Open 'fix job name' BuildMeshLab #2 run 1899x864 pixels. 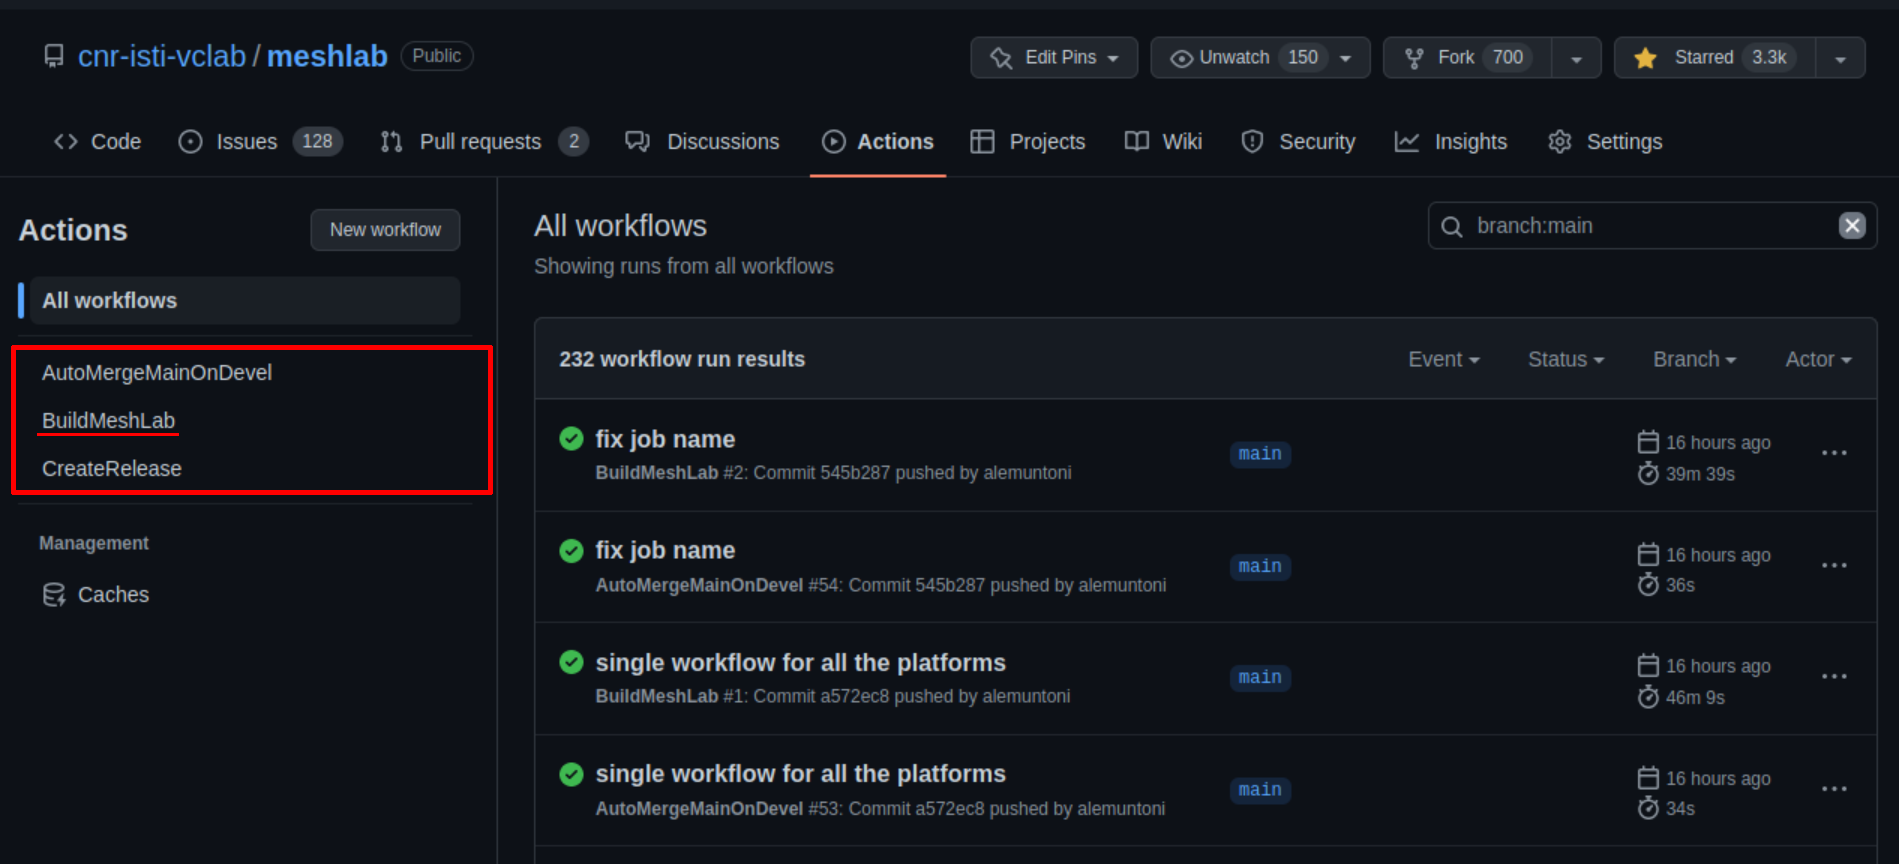pos(665,439)
